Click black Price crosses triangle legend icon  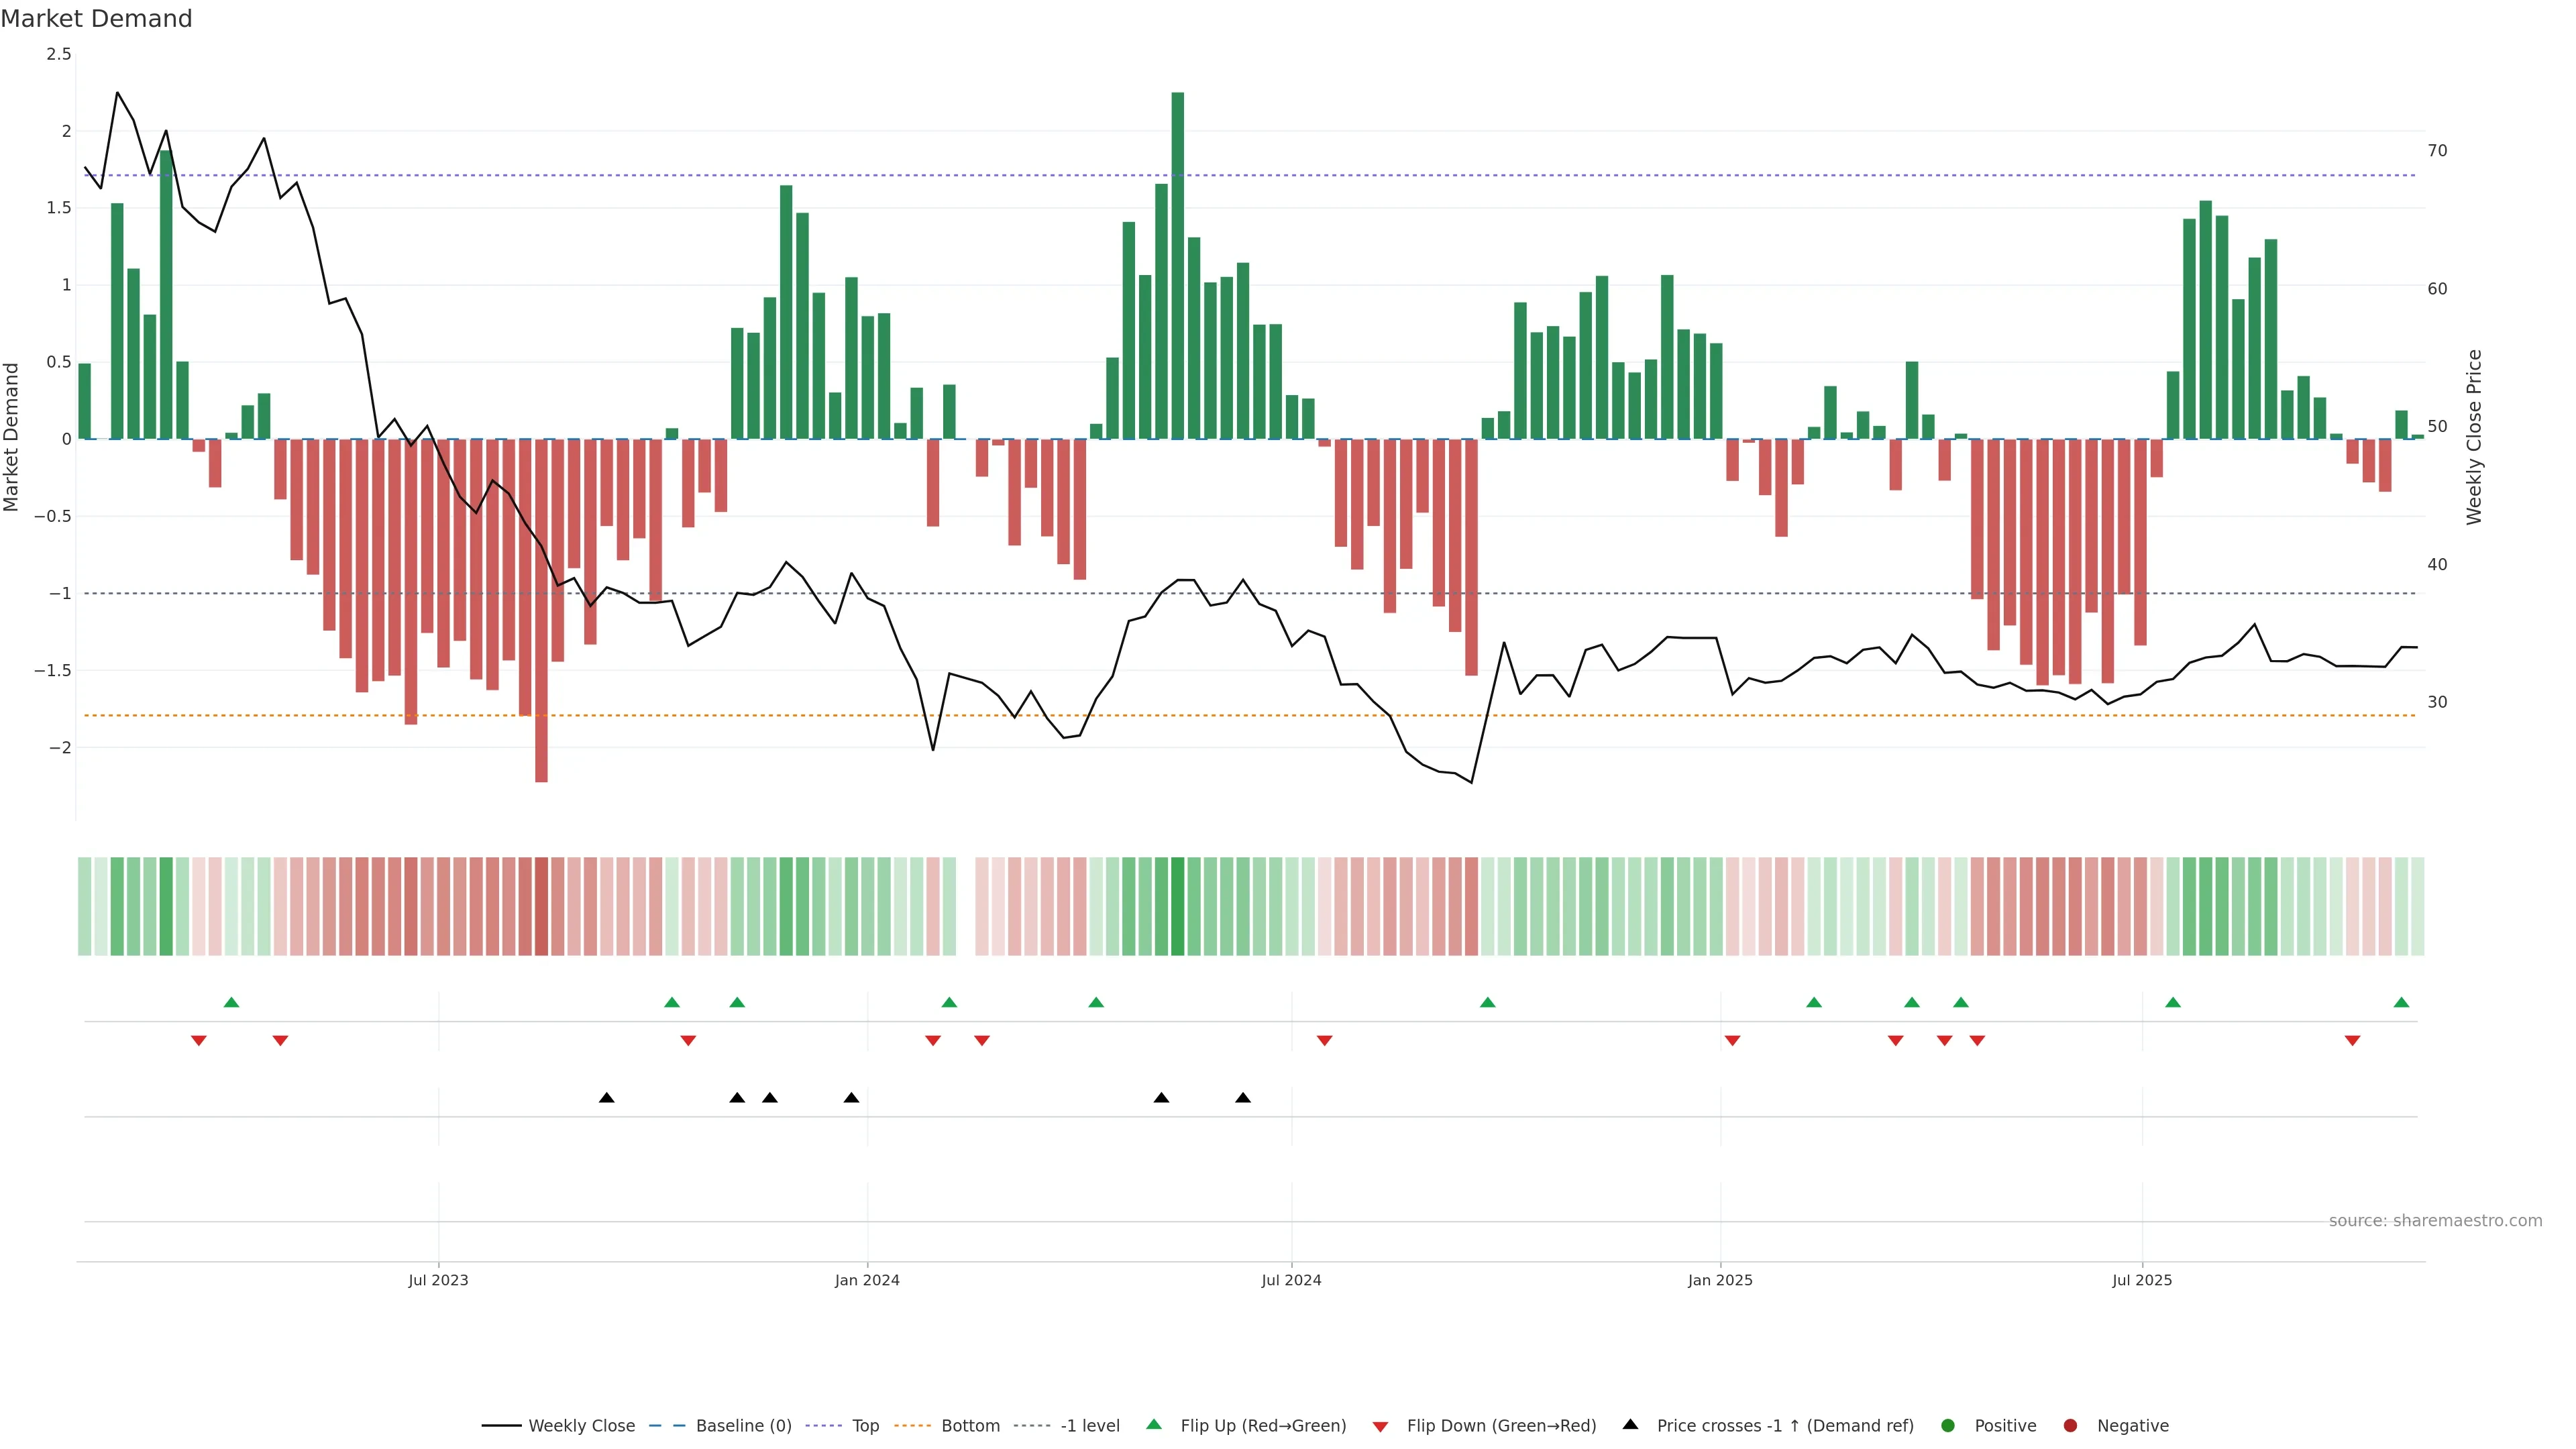click(x=1630, y=1424)
